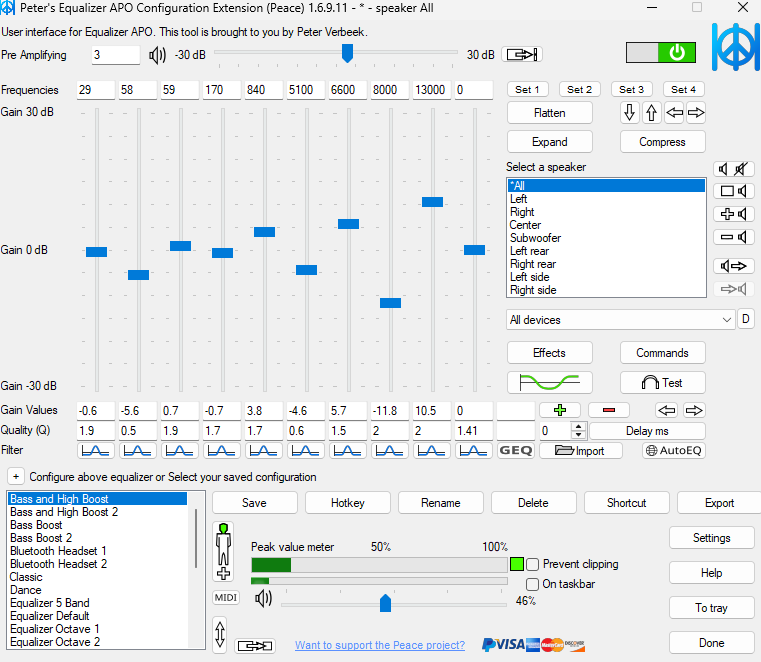Toggle the green power on/off switch
Image resolution: width=761 pixels, height=662 pixels.
tap(661, 52)
